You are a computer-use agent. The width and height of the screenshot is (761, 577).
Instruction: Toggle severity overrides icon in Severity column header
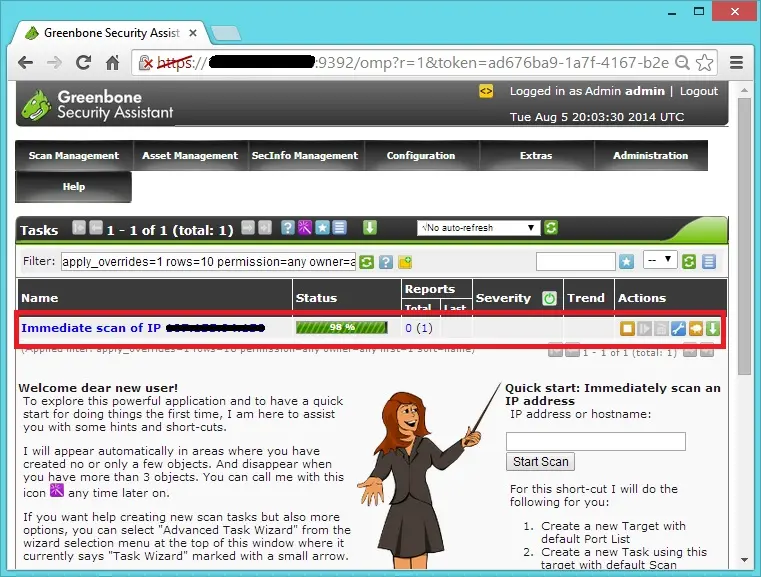point(549,298)
